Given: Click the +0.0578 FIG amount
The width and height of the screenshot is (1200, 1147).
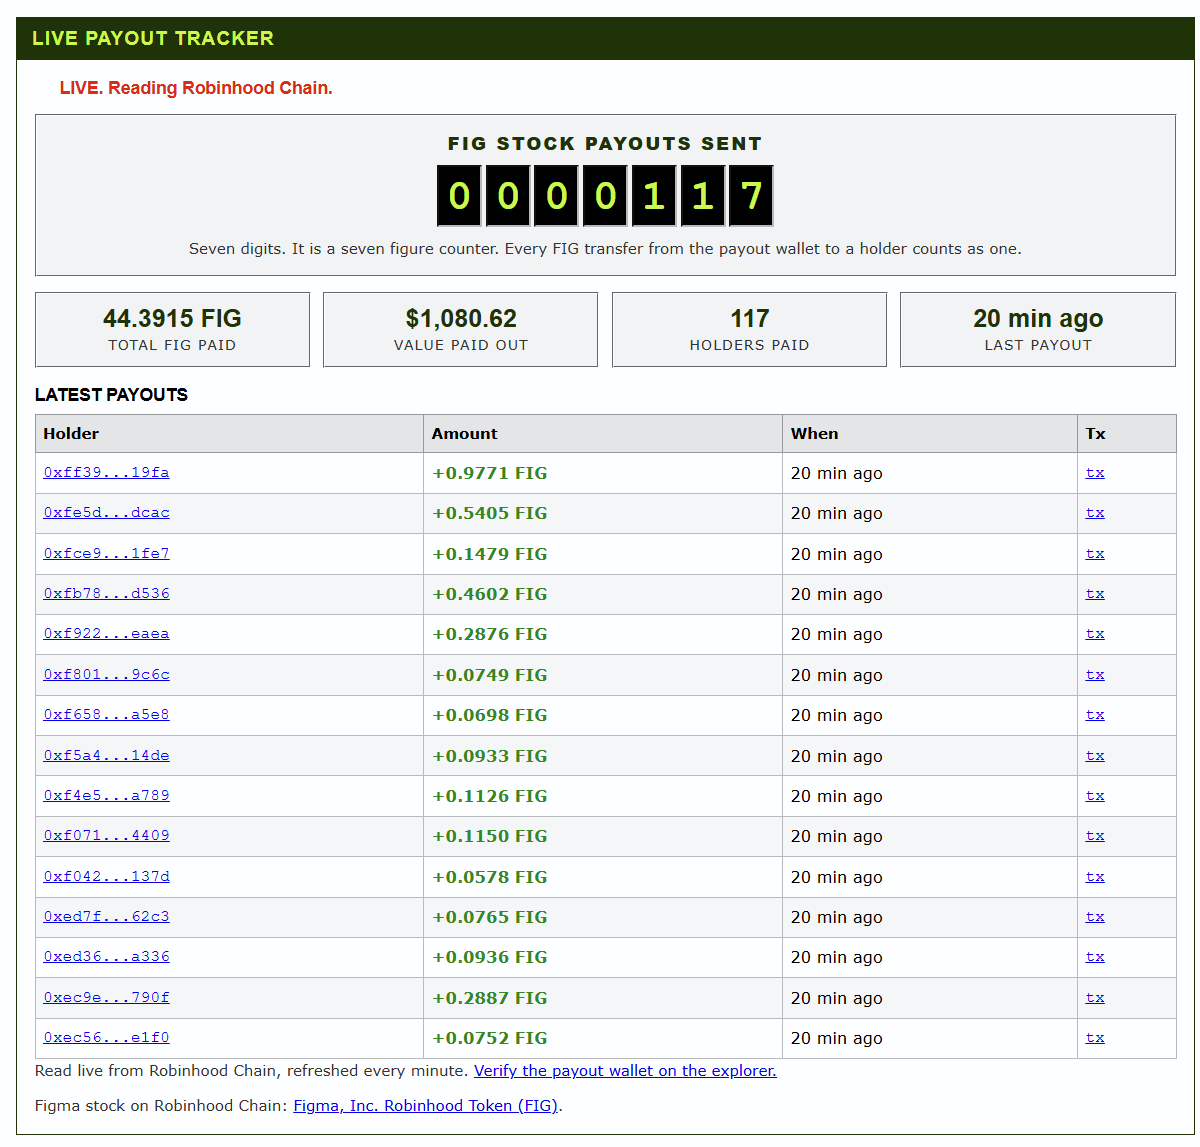Looking at the screenshot, I should (490, 877).
